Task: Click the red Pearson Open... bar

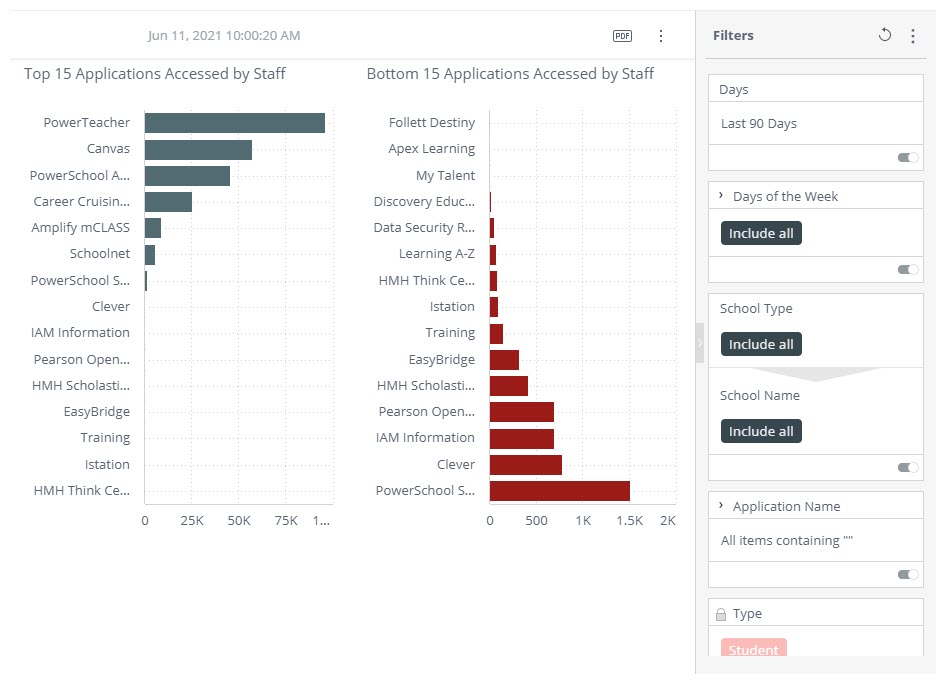Action: pos(522,412)
